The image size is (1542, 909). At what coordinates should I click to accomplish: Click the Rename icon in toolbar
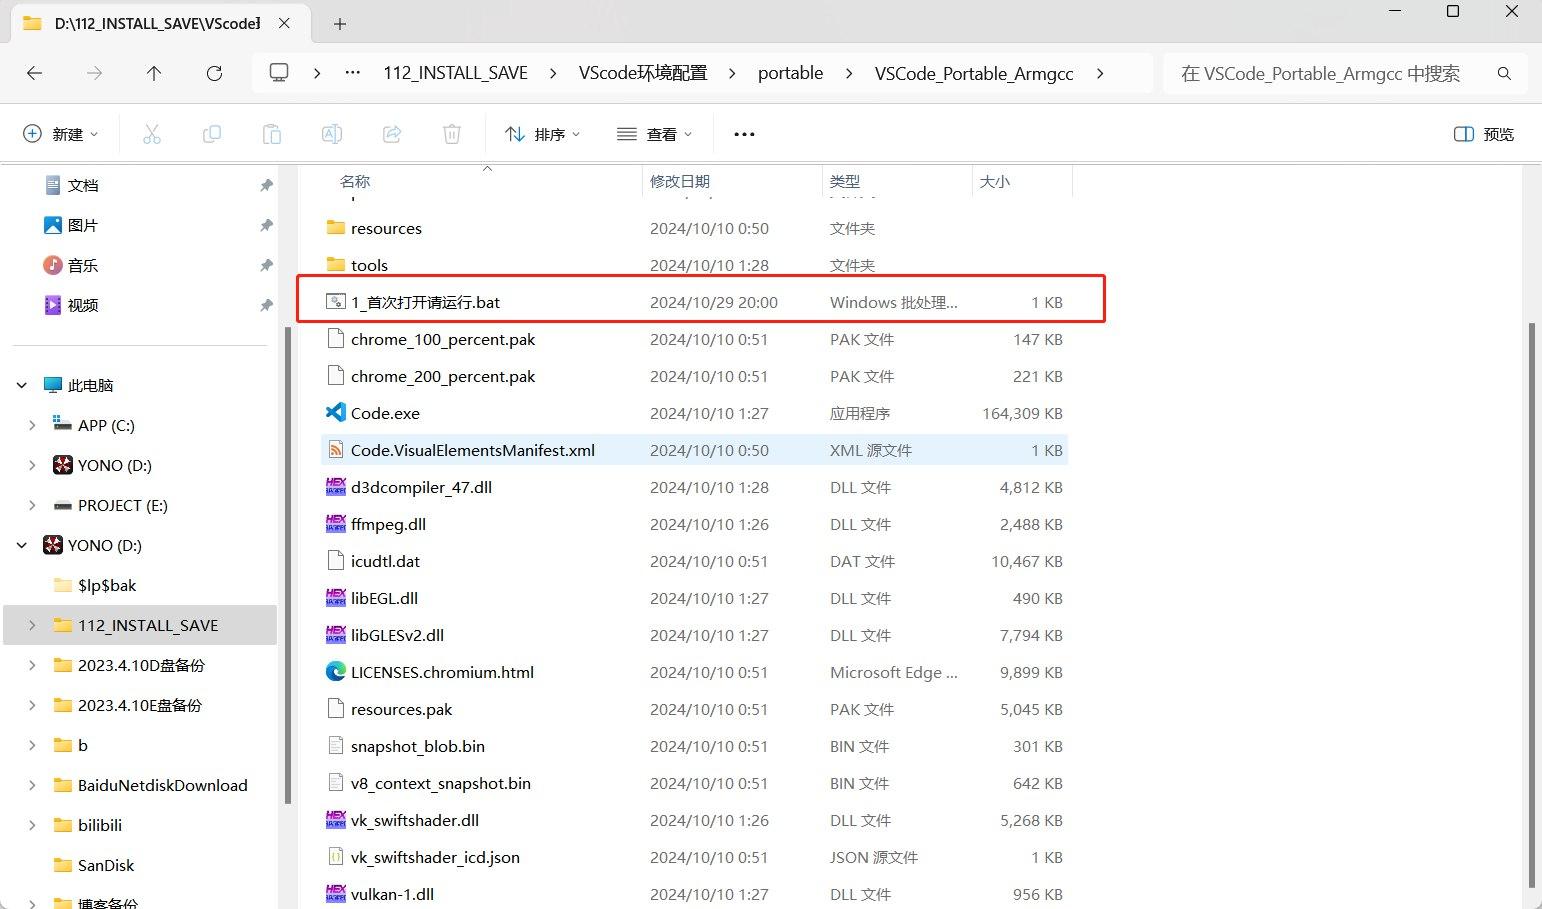(332, 134)
